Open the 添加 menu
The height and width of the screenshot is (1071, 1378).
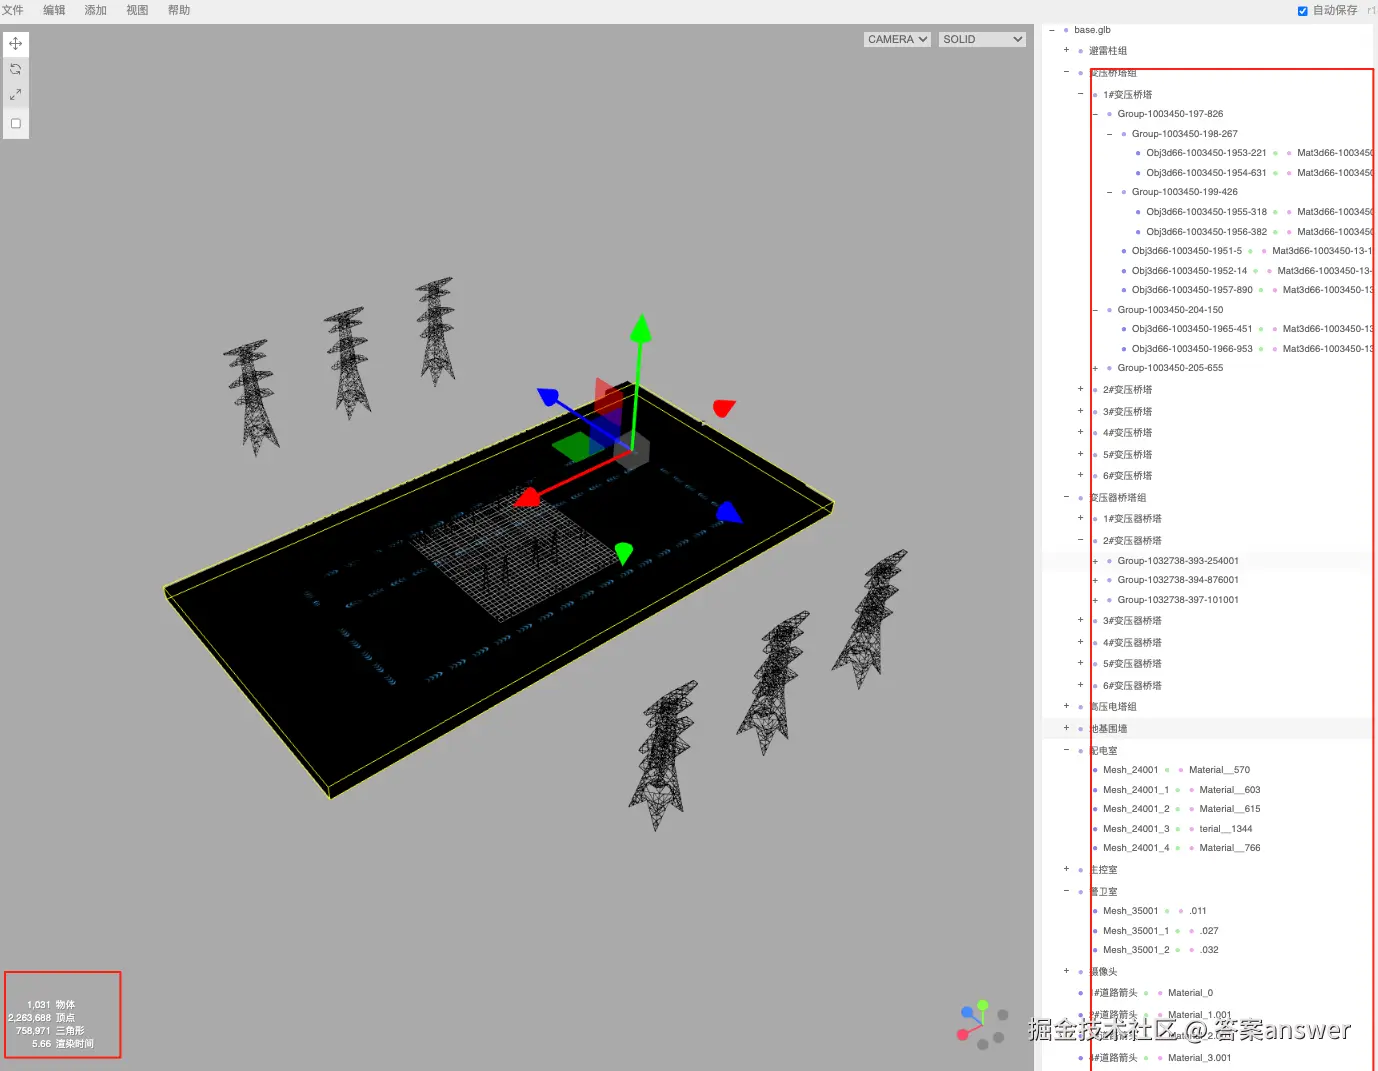(x=95, y=10)
